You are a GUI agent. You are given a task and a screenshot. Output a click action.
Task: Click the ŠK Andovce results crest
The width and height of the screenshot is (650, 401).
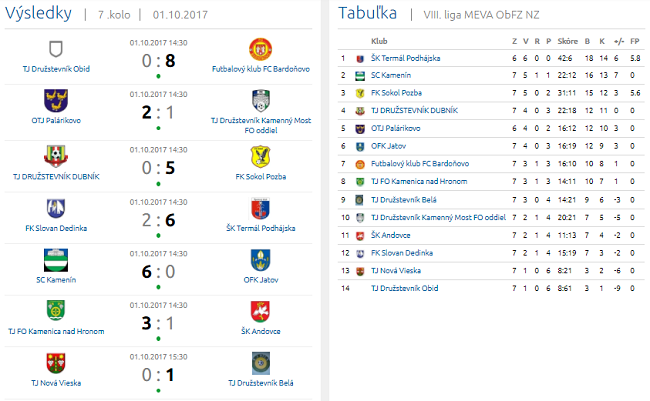coord(260,312)
